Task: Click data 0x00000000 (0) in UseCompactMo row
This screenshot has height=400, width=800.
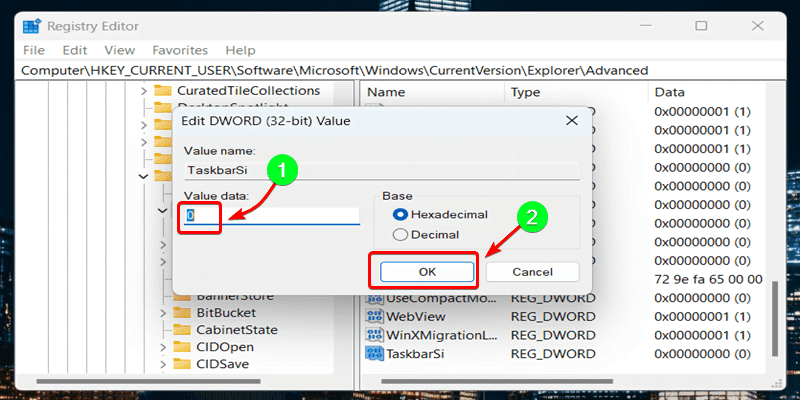Action: pos(703,298)
